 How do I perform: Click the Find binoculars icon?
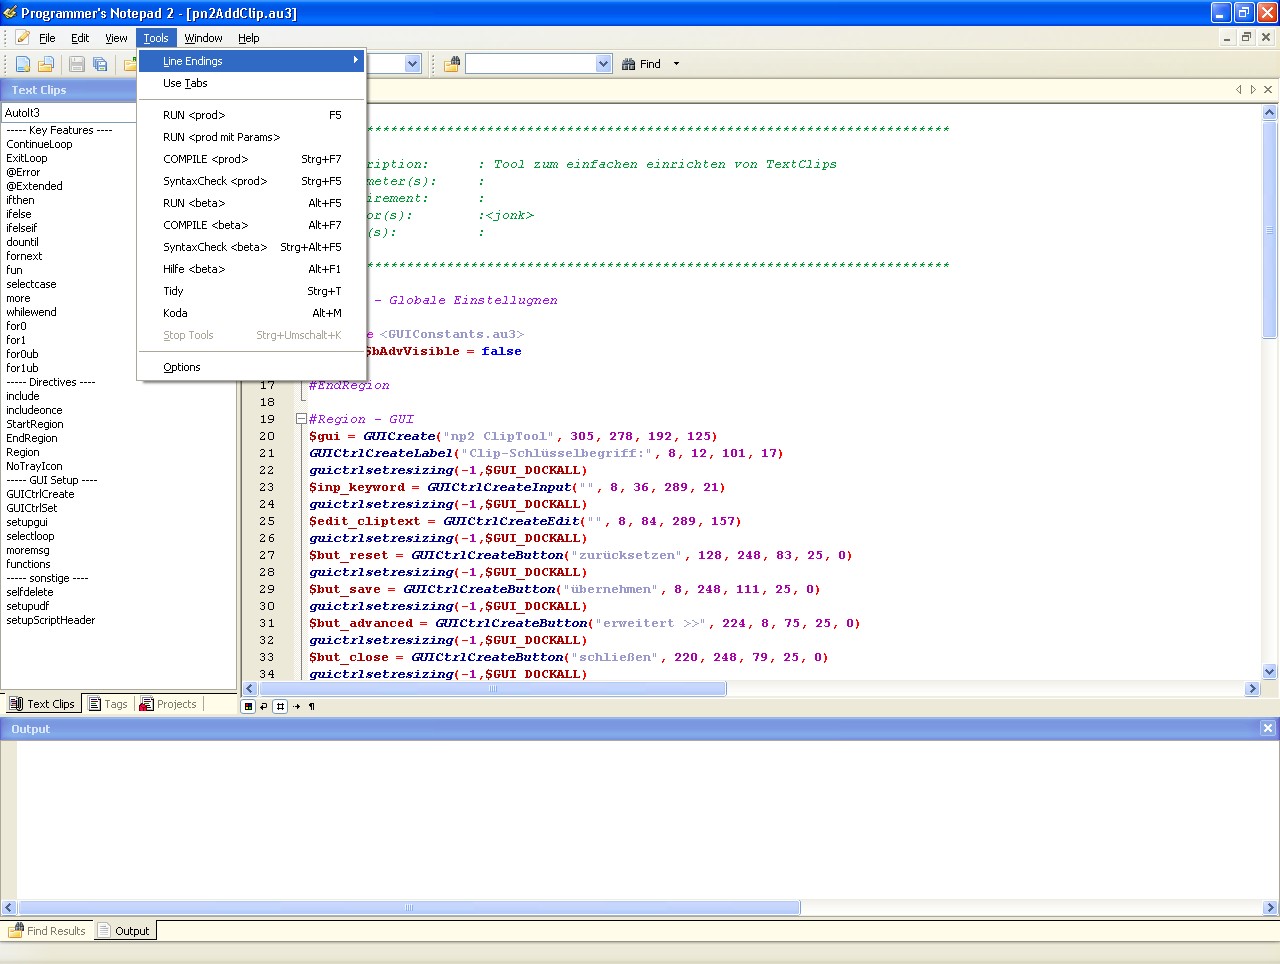628,64
